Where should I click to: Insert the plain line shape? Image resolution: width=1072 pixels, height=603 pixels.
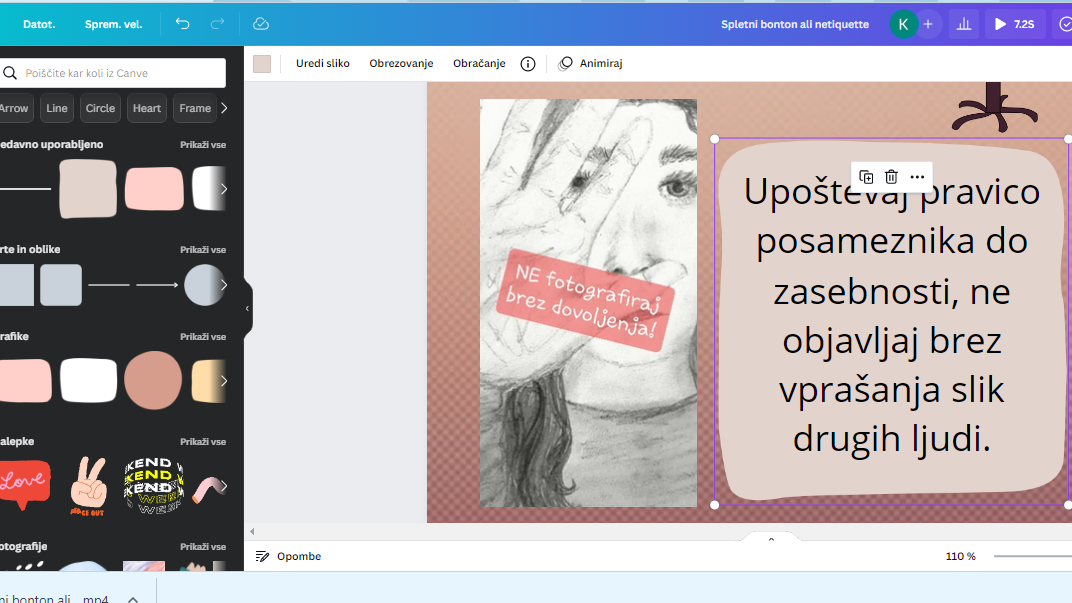point(109,285)
